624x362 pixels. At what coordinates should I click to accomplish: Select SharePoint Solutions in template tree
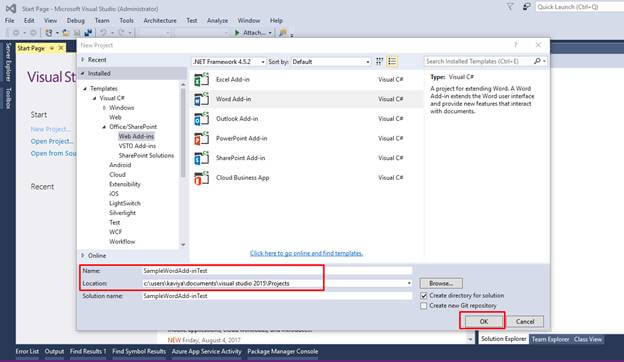click(146, 156)
